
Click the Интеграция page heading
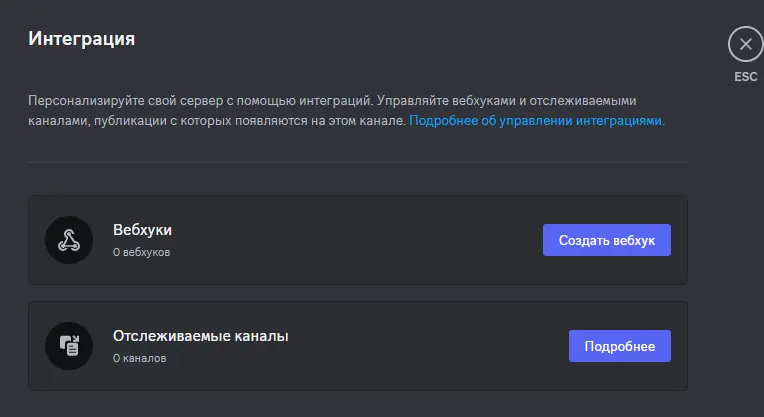(x=81, y=38)
